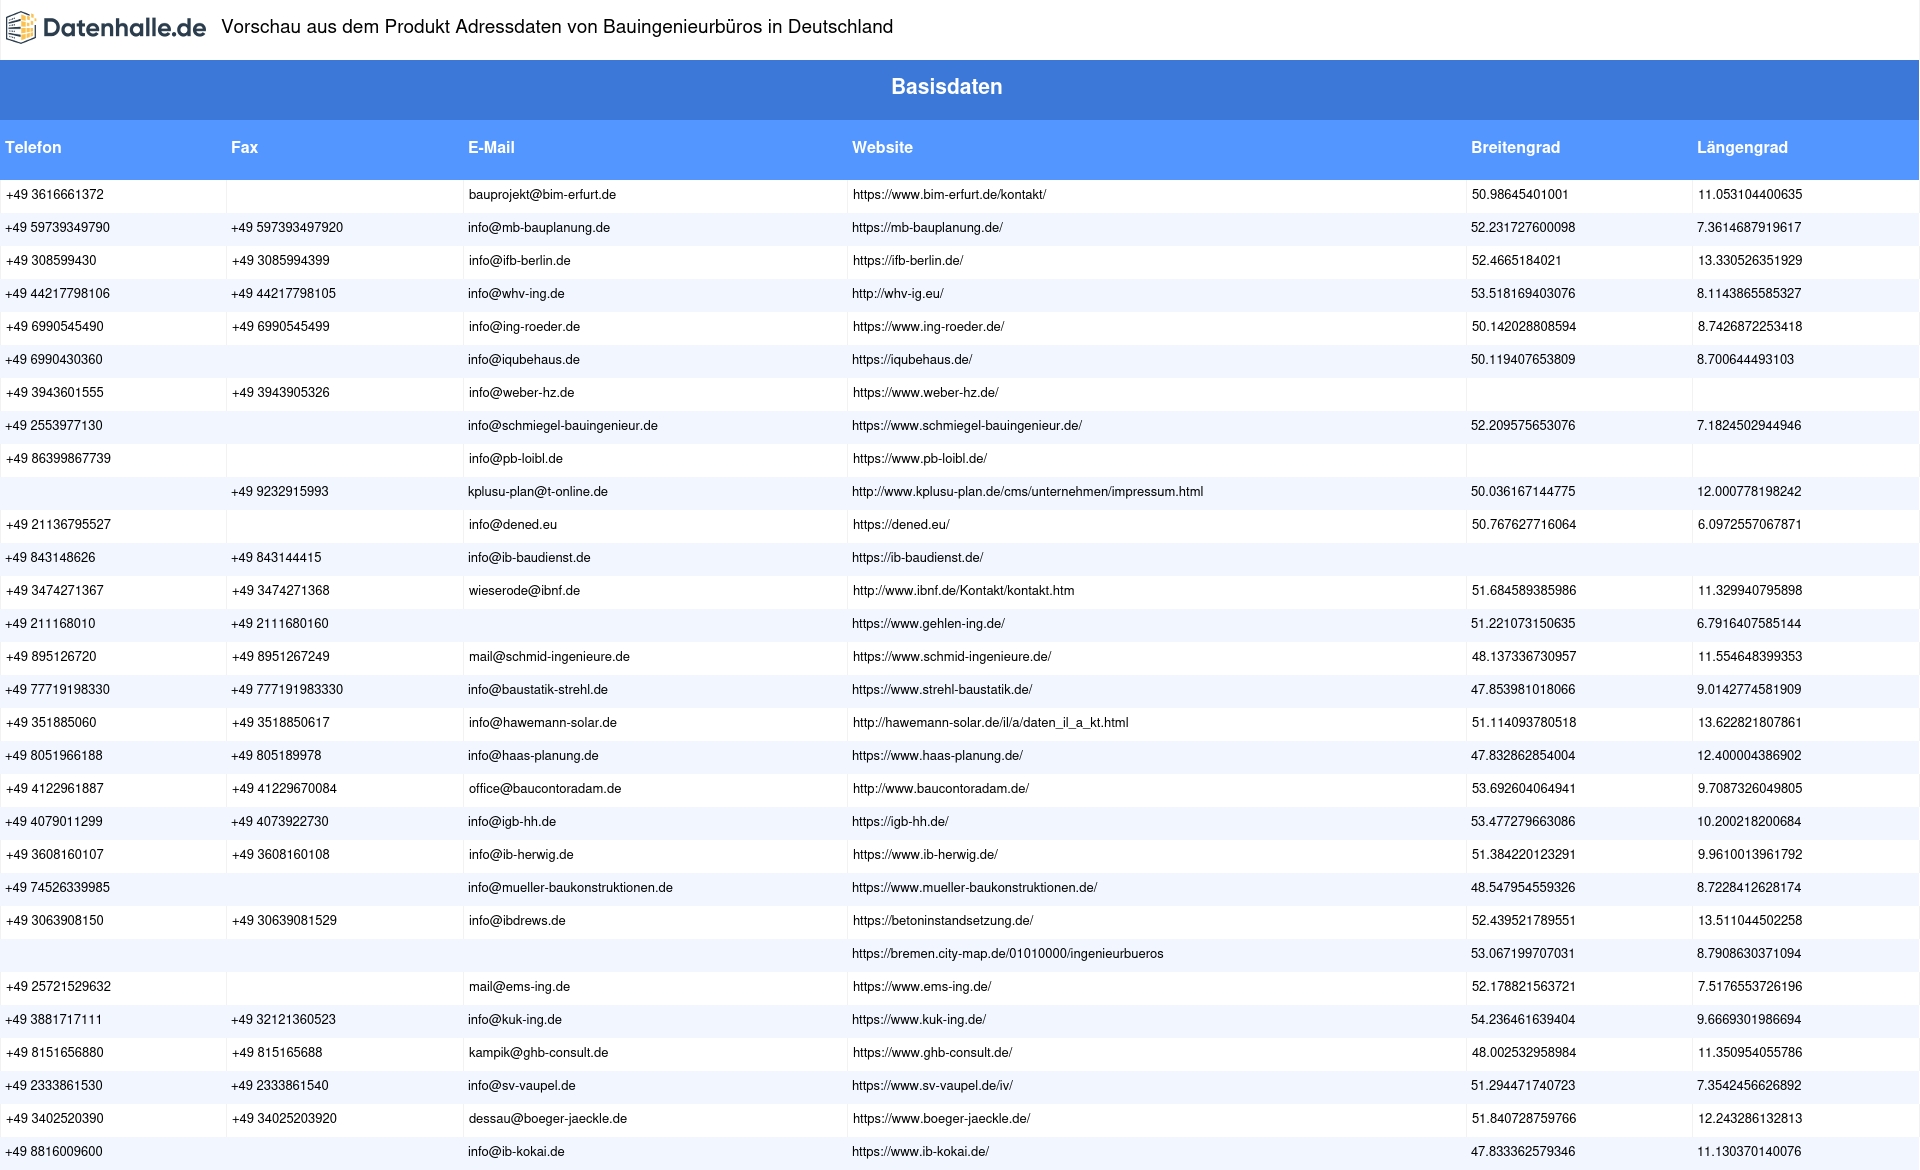The height and width of the screenshot is (1170, 1920).
Task: Select phone +49 211168010
Action: coord(51,624)
